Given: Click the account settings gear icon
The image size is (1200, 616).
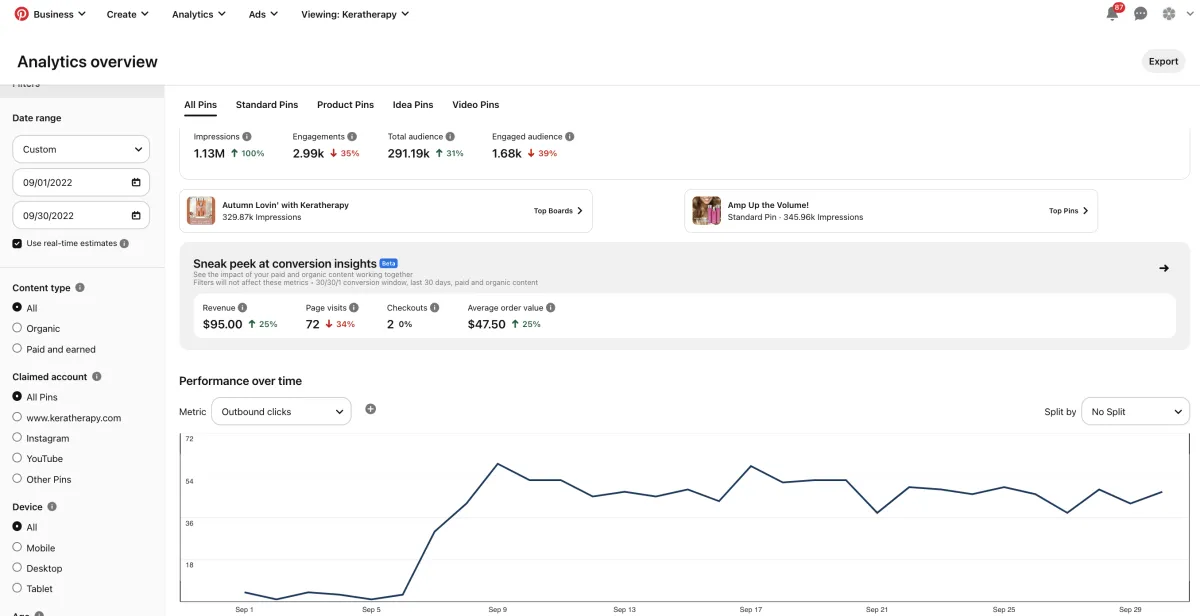Looking at the screenshot, I should (1169, 14).
